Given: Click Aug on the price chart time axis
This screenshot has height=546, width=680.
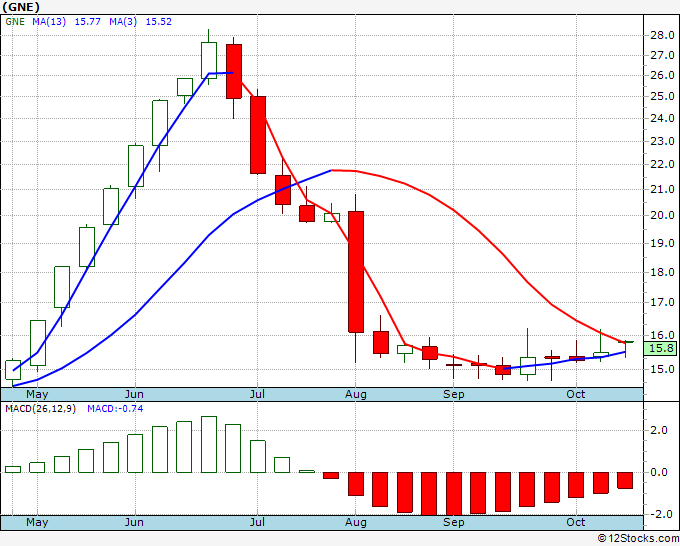Looking at the screenshot, I should (x=356, y=395).
